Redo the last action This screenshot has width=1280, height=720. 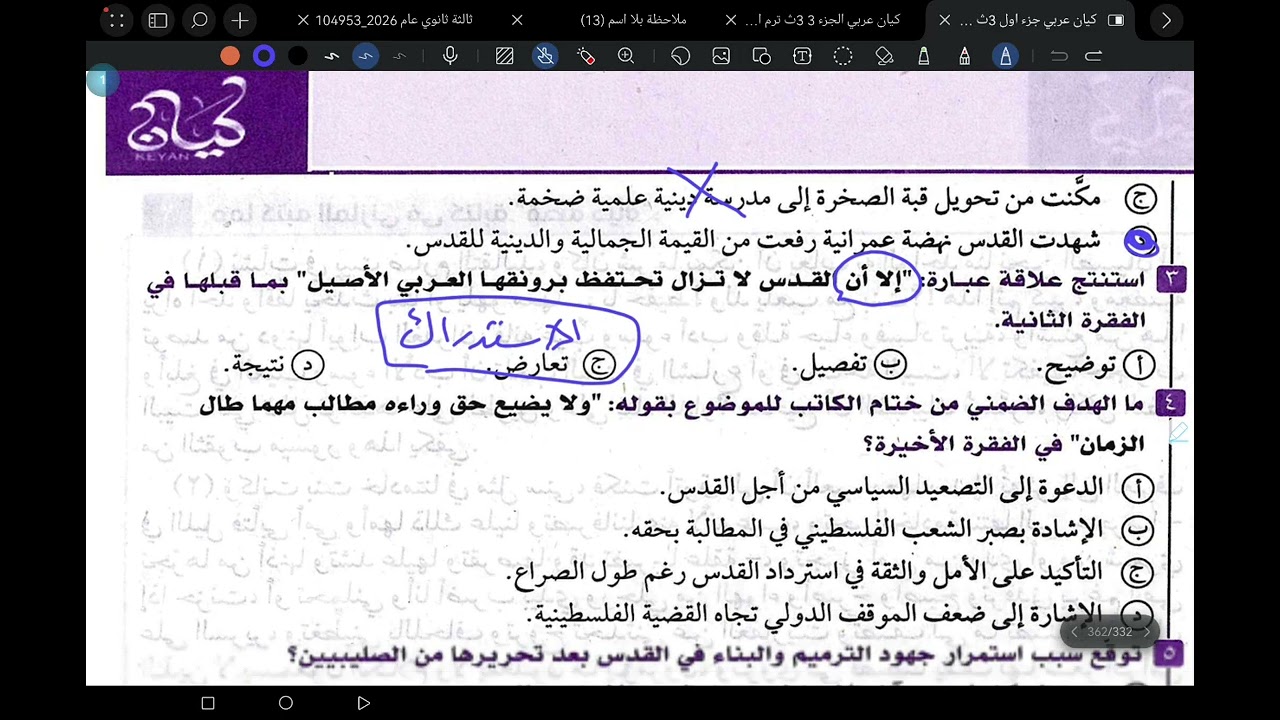coord(1093,56)
